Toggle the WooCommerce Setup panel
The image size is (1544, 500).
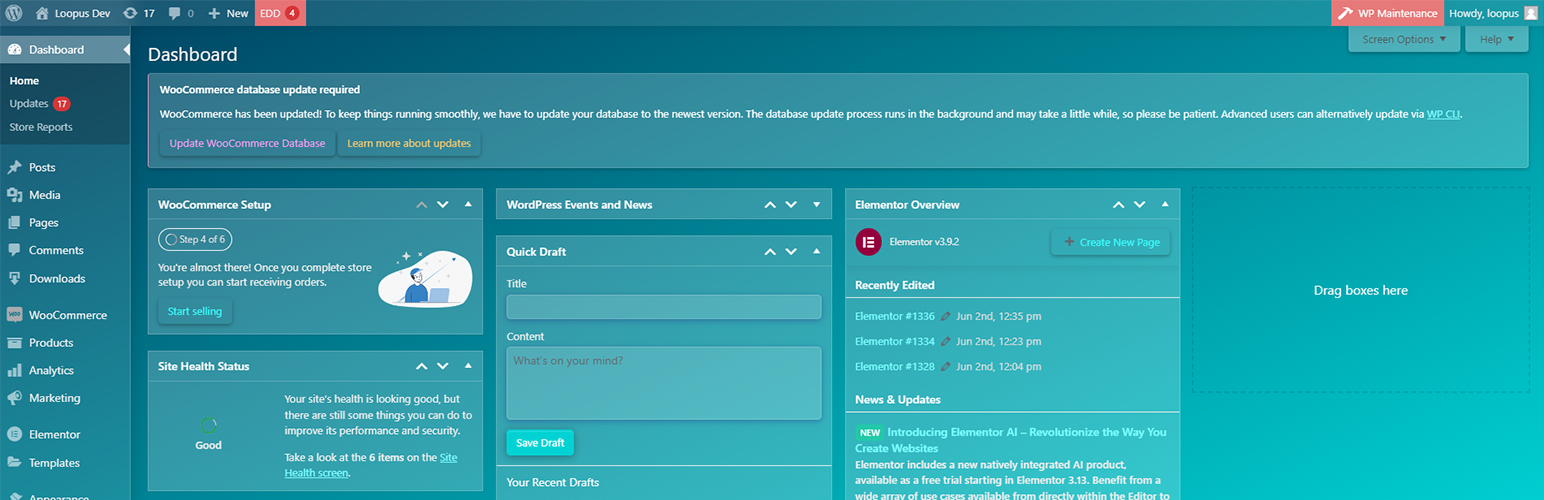pyautogui.click(x=468, y=205)
